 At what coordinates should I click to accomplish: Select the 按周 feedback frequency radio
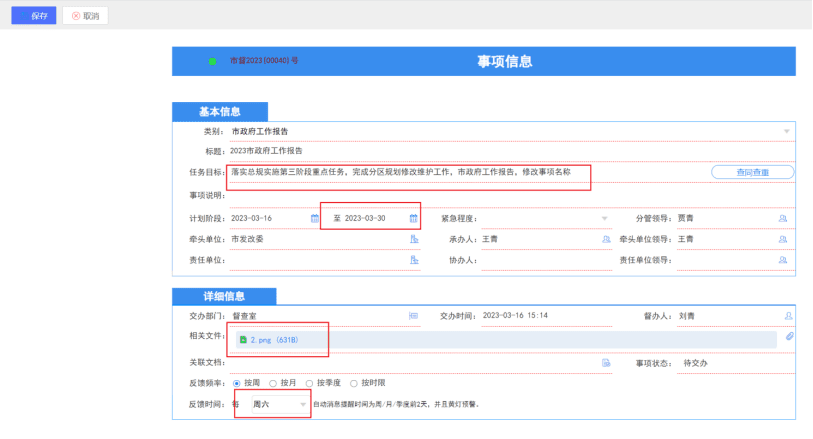click(236, 384)
